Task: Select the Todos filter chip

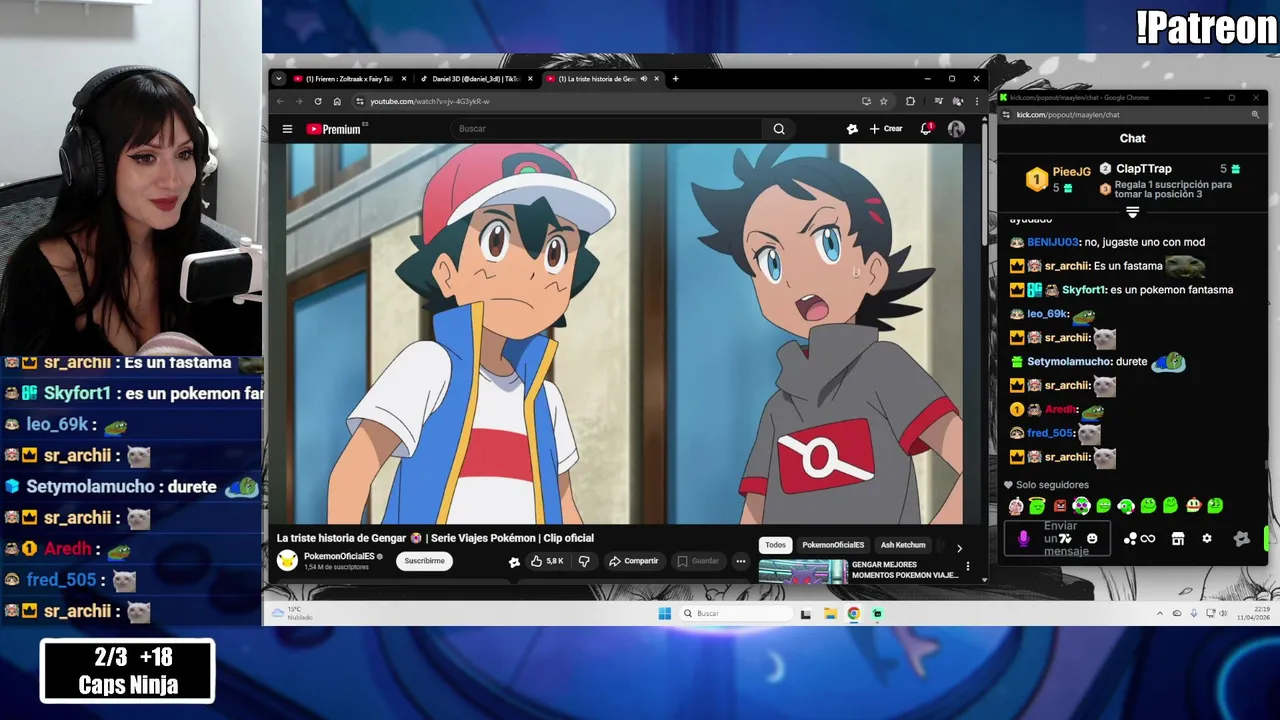Action: [776, 545]
